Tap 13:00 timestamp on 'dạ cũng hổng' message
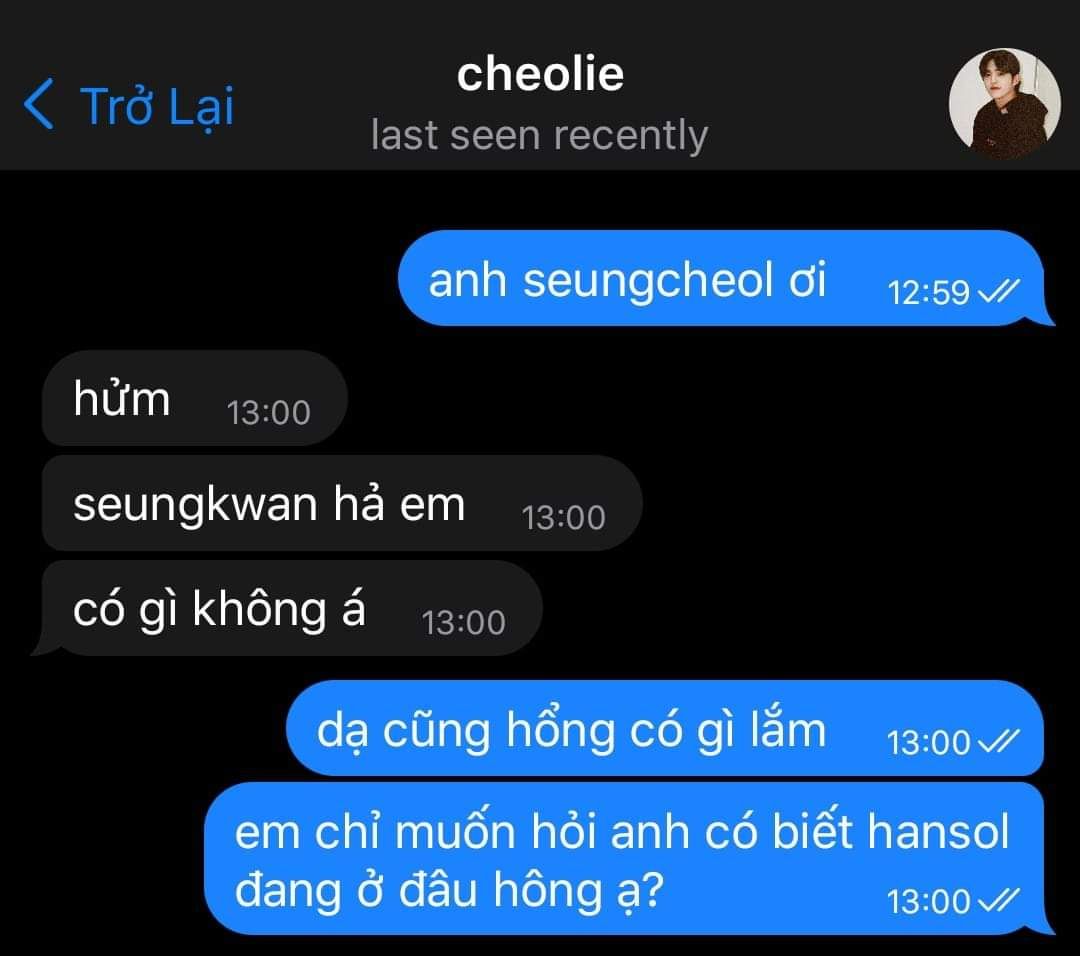Viewport: 1080px width, 956px height. [928, 742]
